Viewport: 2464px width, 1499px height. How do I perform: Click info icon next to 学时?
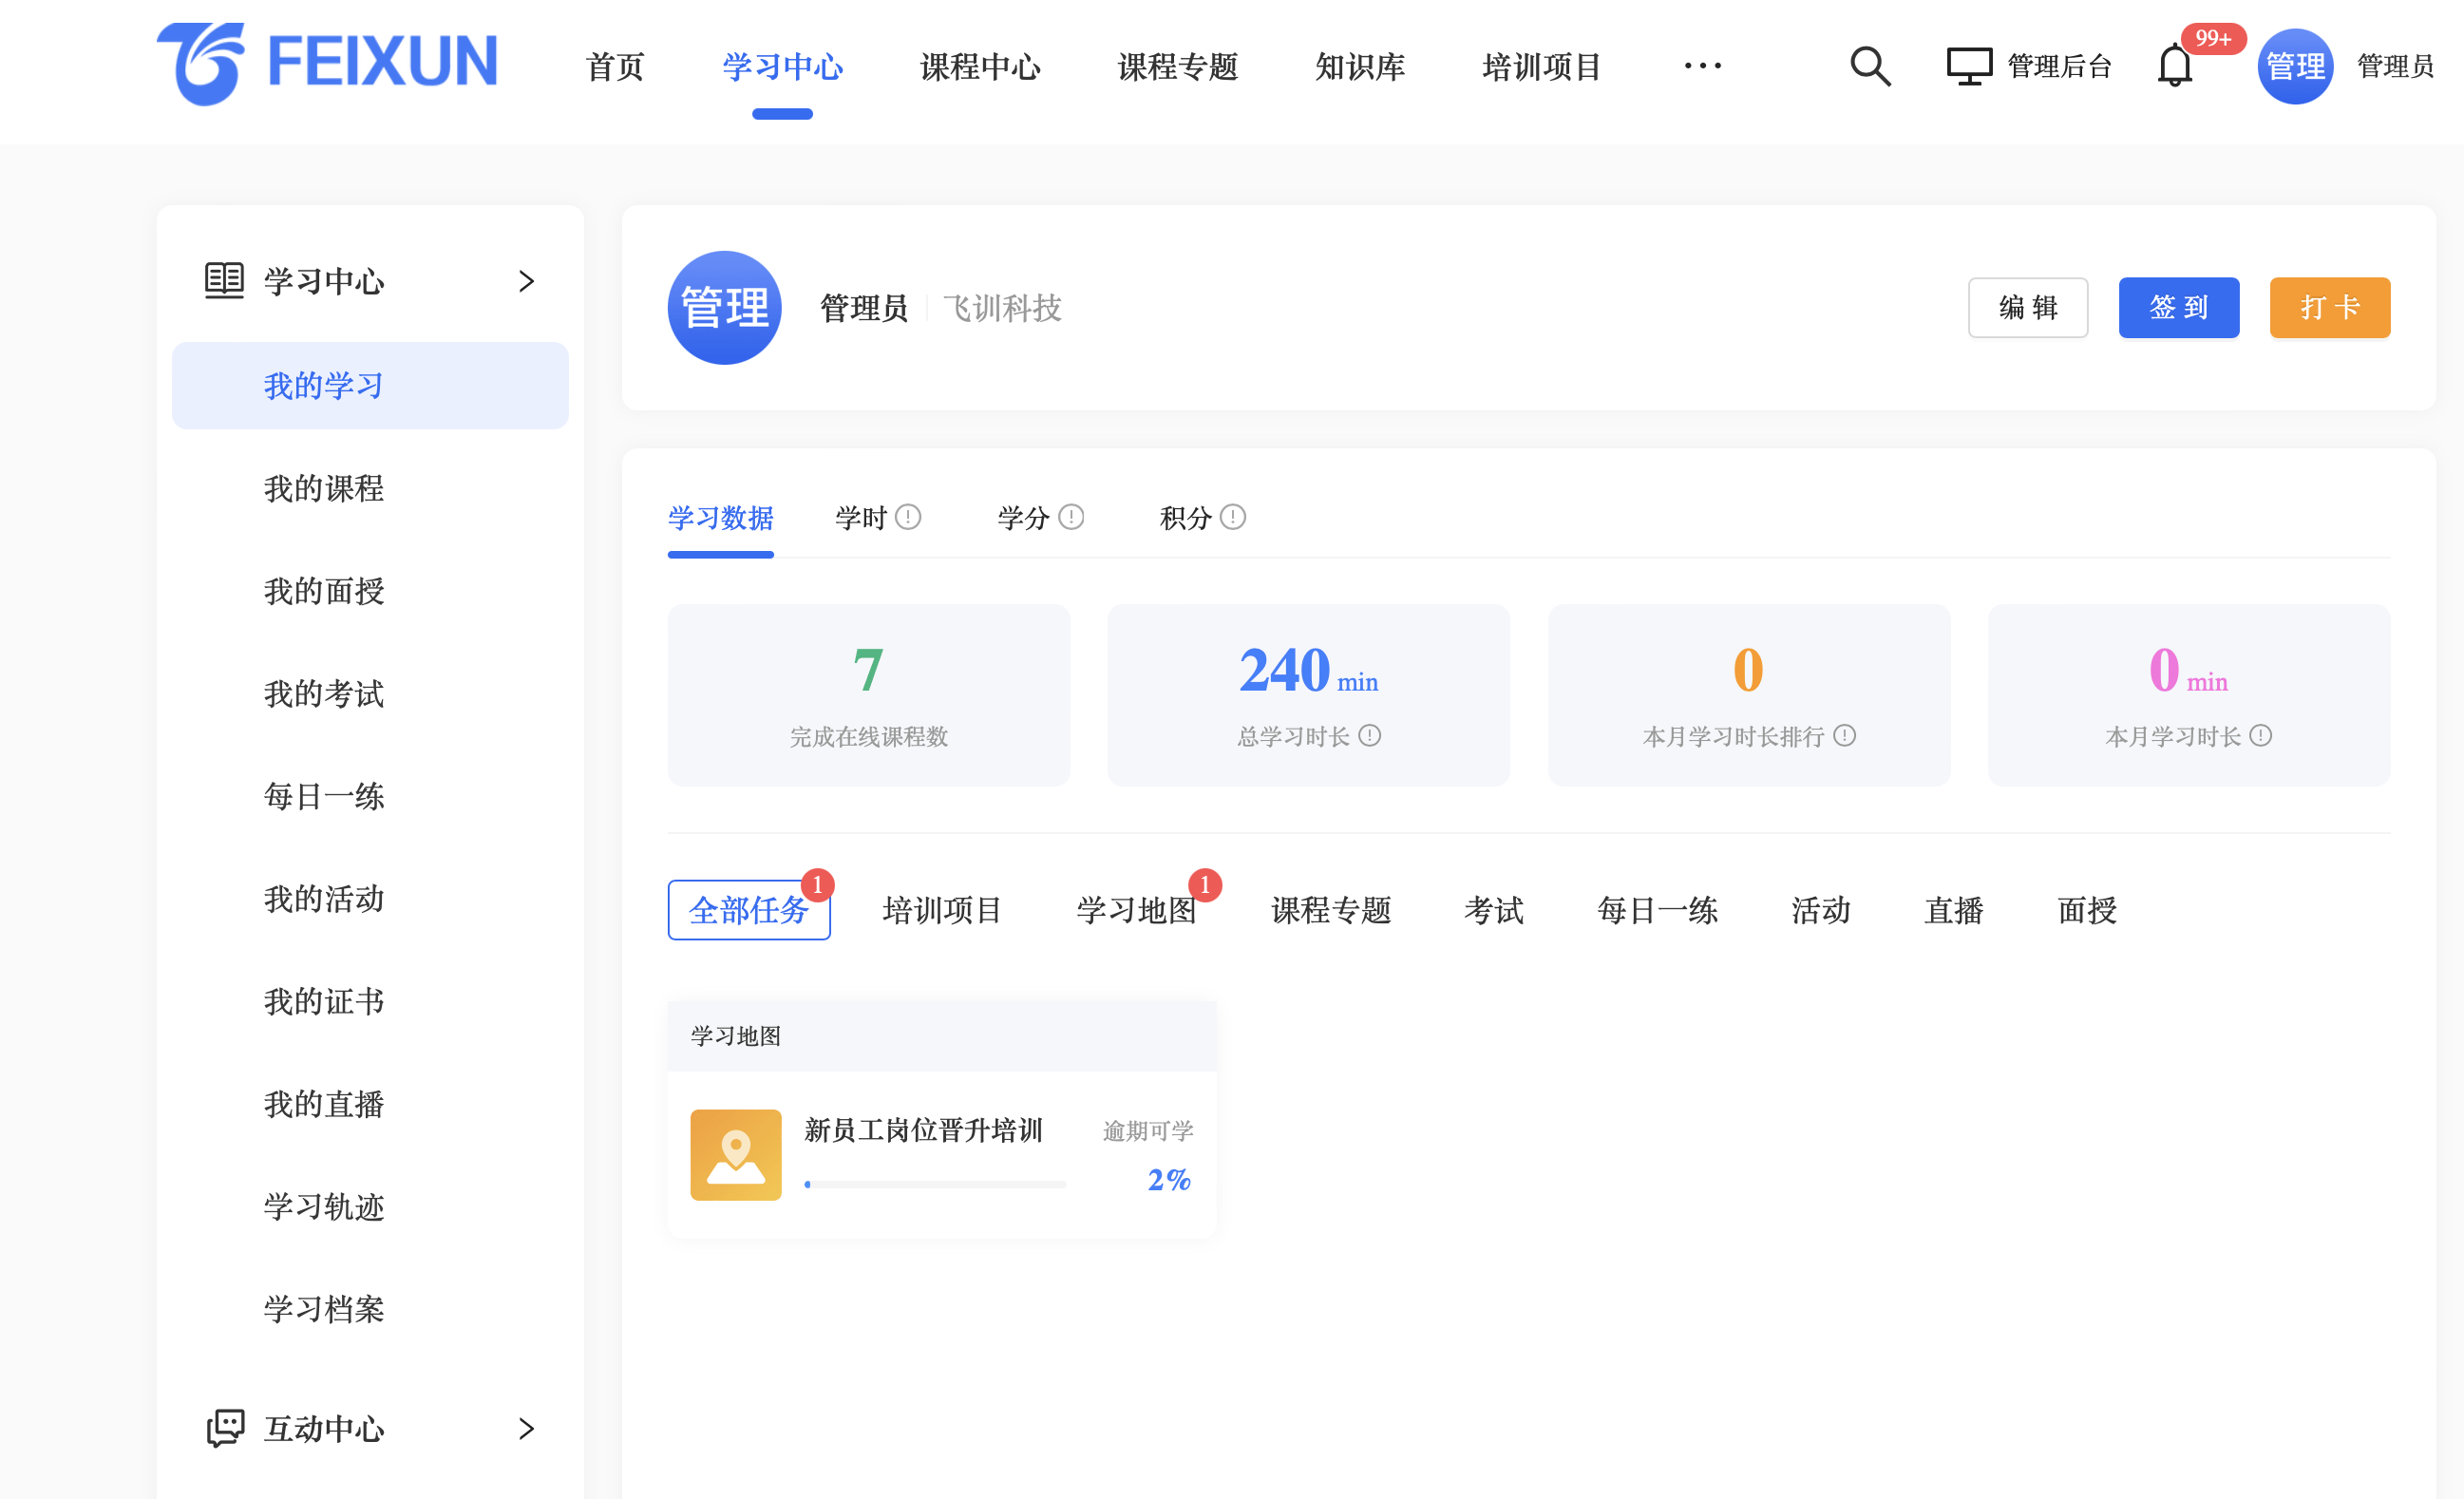click(907, 517)
